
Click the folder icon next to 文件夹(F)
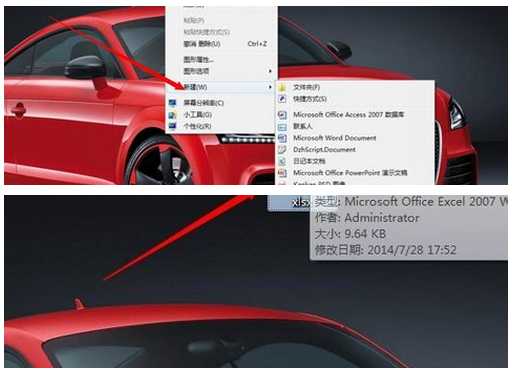coord(282,87)
